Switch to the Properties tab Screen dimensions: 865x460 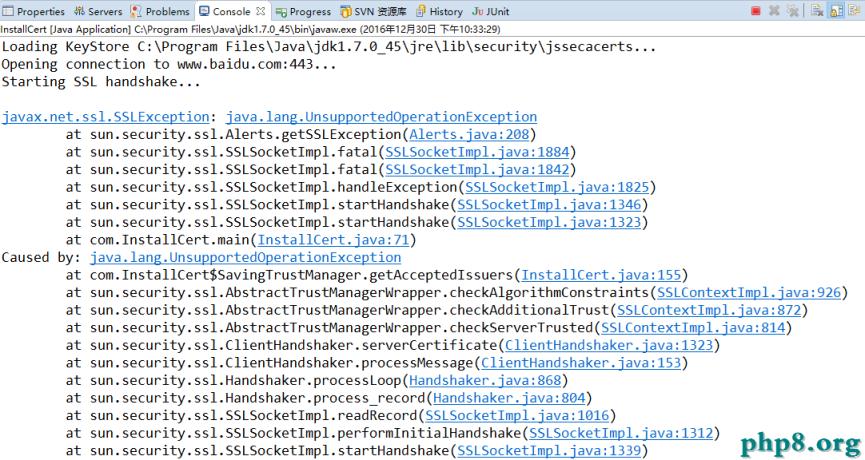34,11
